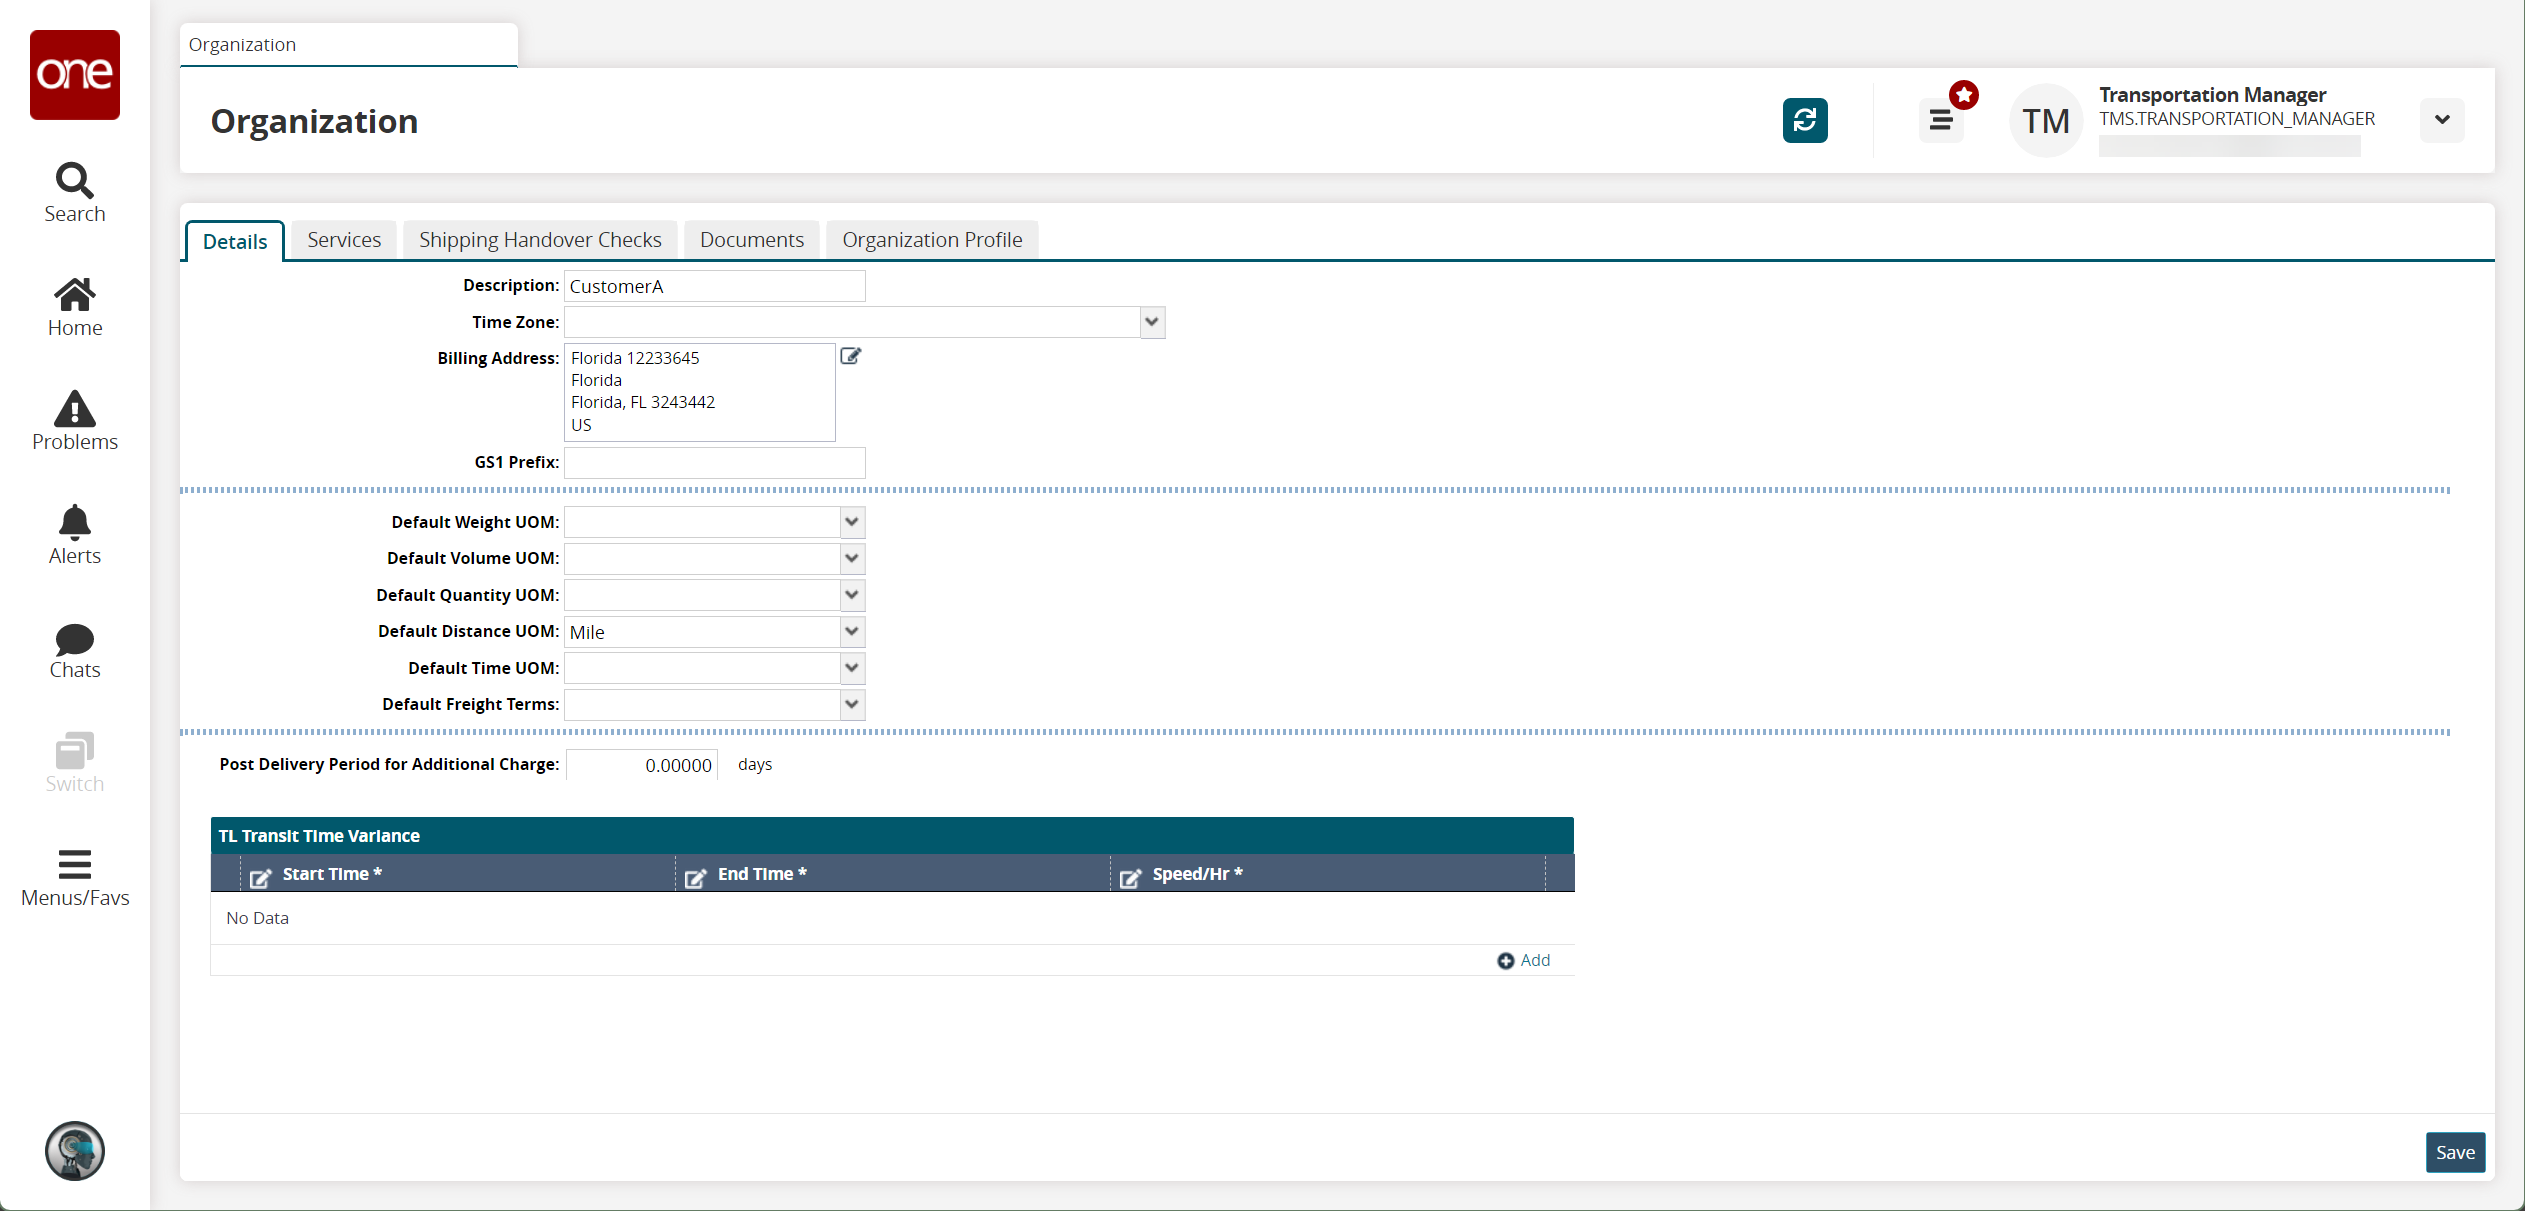Switch to the Services tab
Image resolution: width=2525 pixels, height=1211 pixels.
tap(344, 240)
